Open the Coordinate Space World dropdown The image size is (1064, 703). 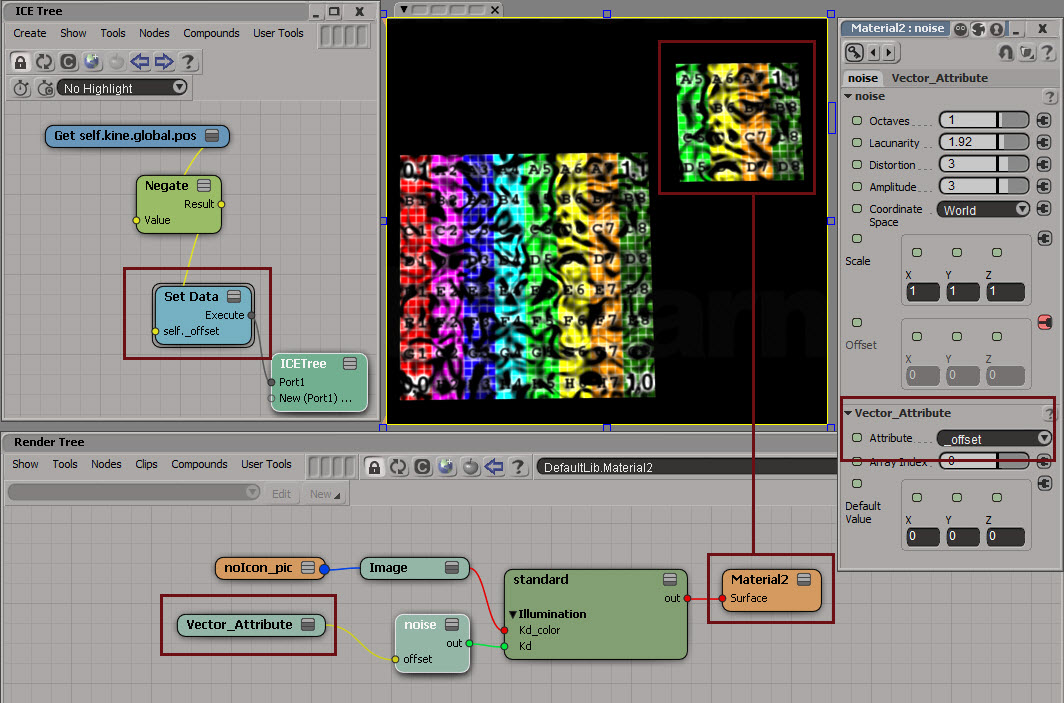[983, 209]
